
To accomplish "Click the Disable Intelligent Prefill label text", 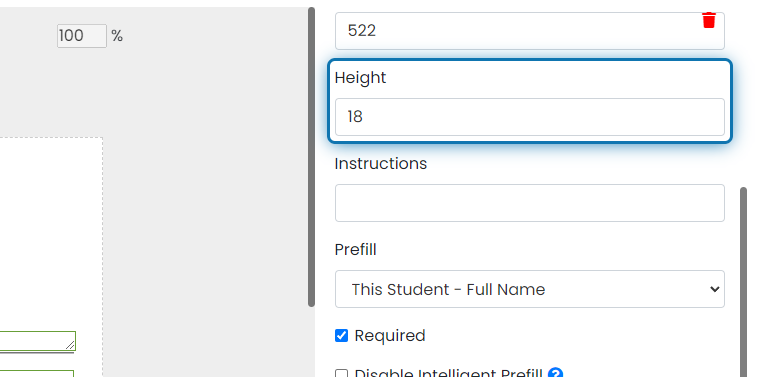I will pyautogui.click(x=448, y=374).
